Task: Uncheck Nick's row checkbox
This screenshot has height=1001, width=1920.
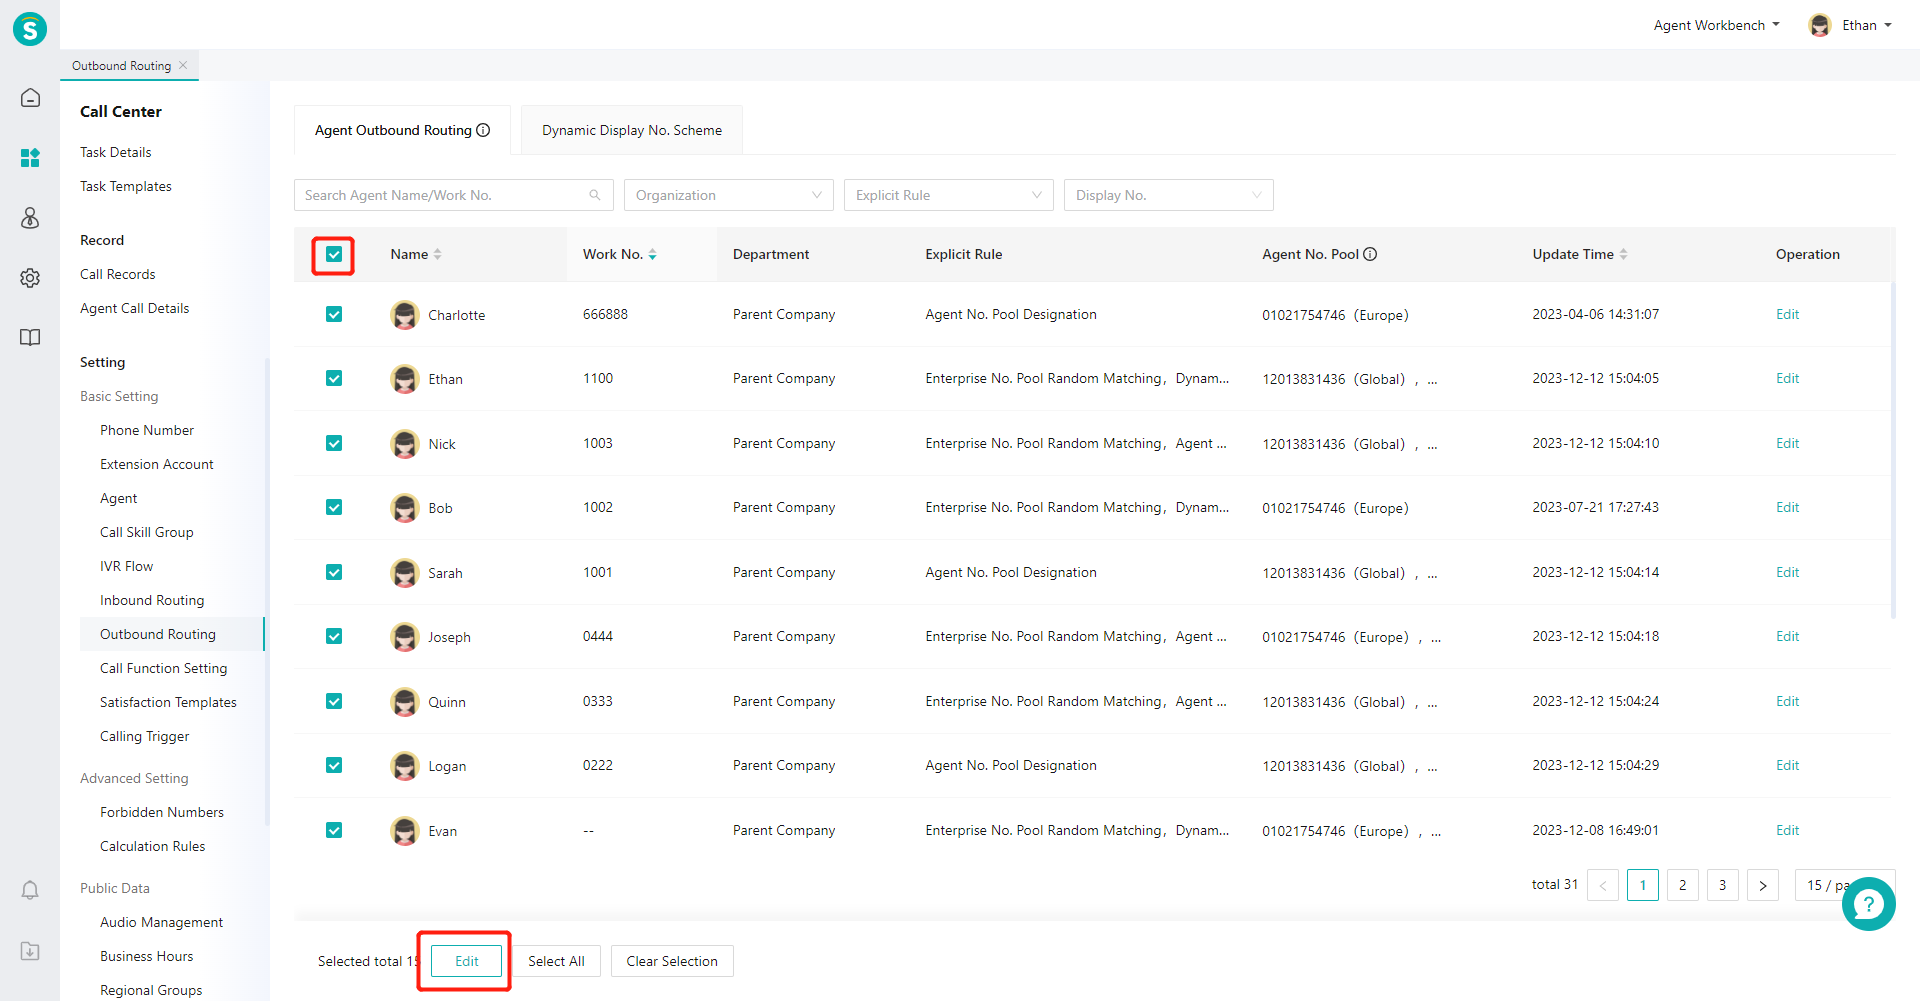Action: (x=334, y=443)
